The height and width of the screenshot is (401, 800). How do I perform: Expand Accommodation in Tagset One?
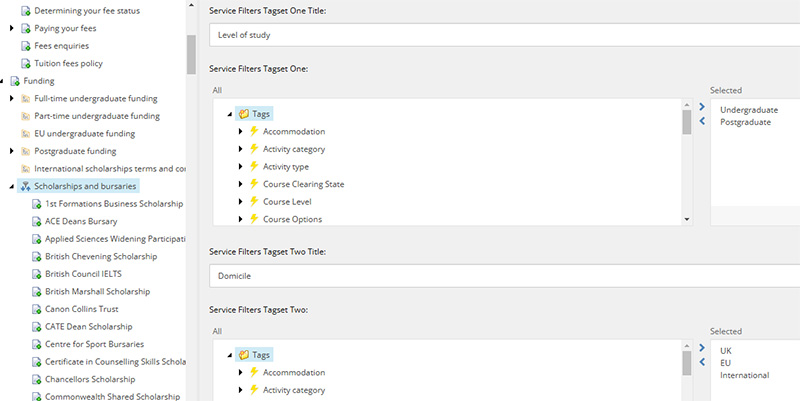coord(241,132)
